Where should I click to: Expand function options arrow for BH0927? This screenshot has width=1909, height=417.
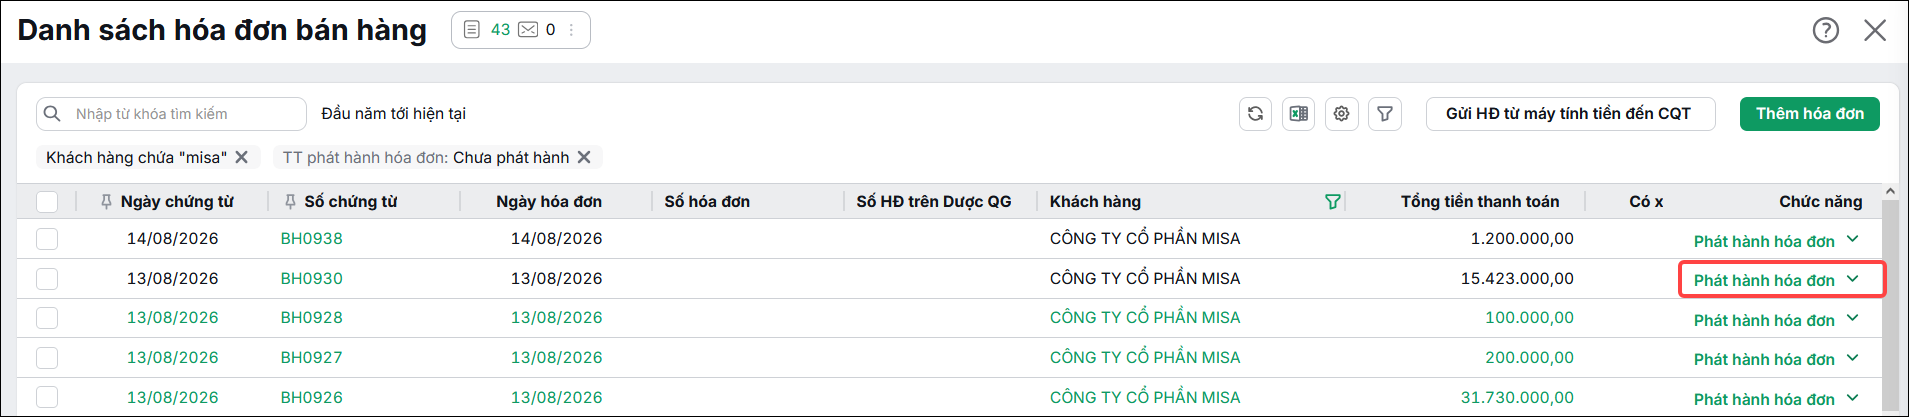pyautogui.click(x=1852, y=358)
